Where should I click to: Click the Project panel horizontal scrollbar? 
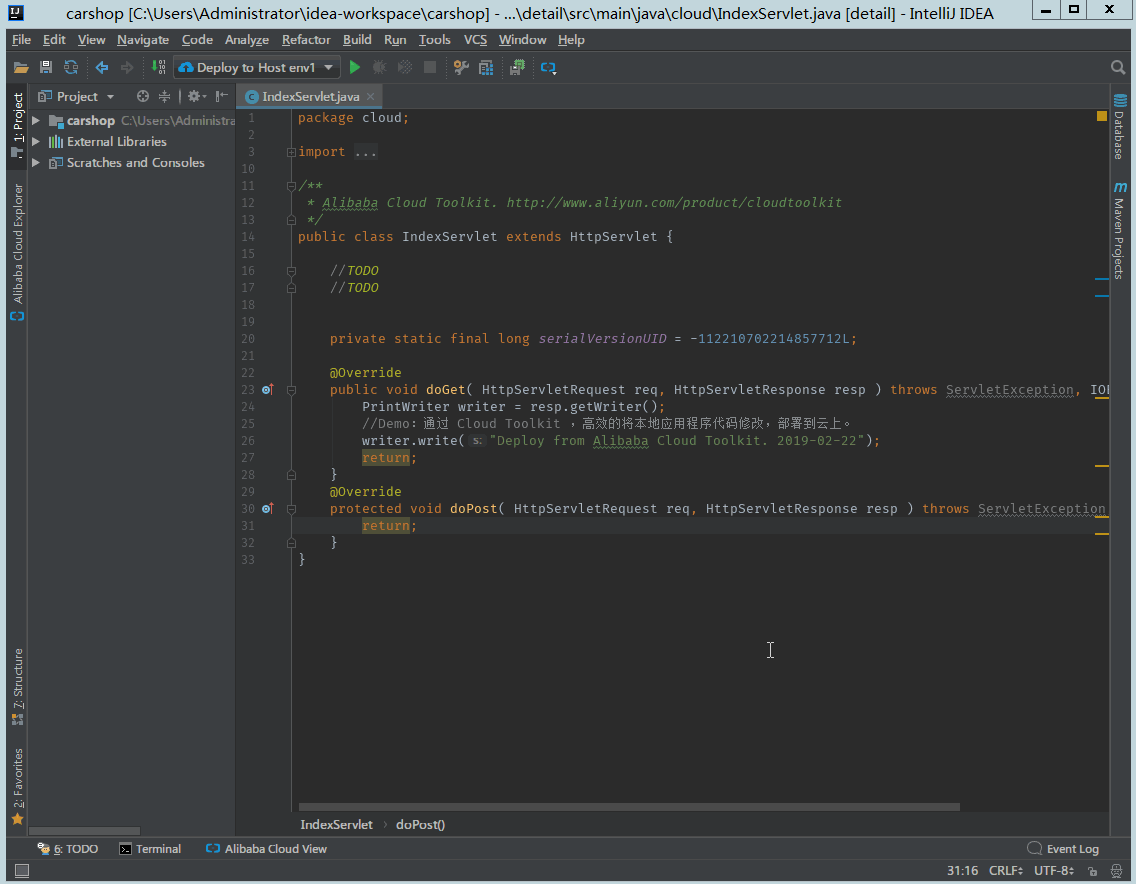[84, 831]
